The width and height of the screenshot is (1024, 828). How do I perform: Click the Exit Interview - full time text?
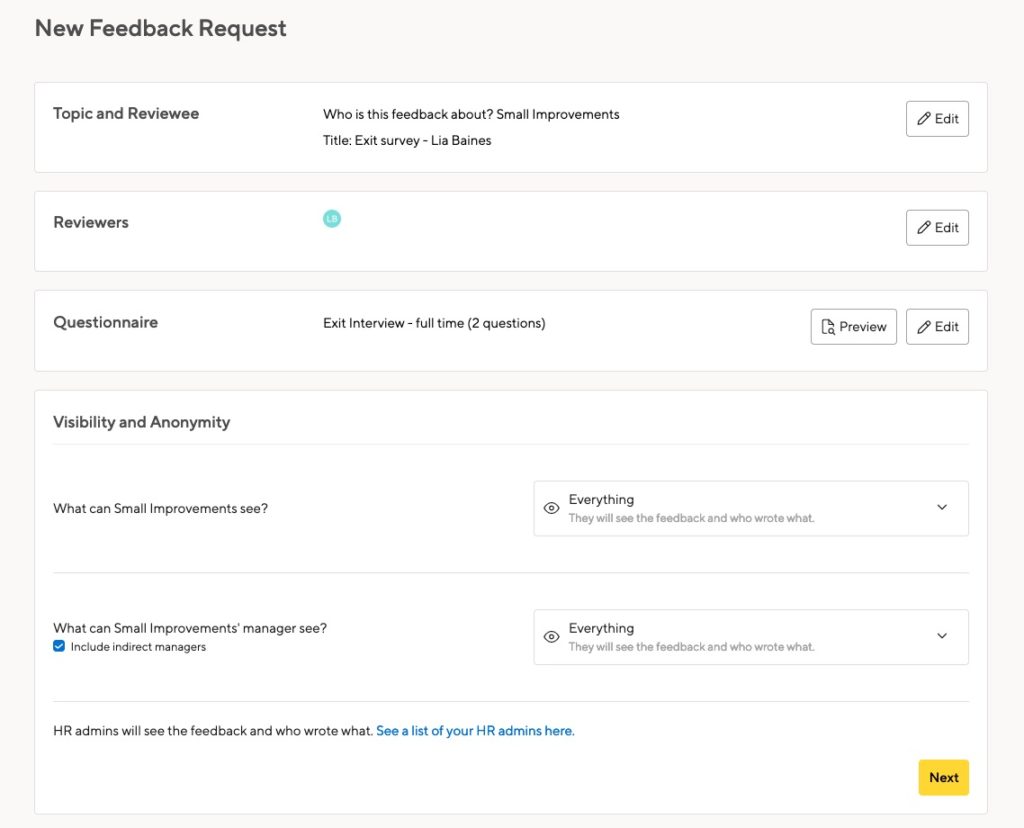[x=393, y=323]
